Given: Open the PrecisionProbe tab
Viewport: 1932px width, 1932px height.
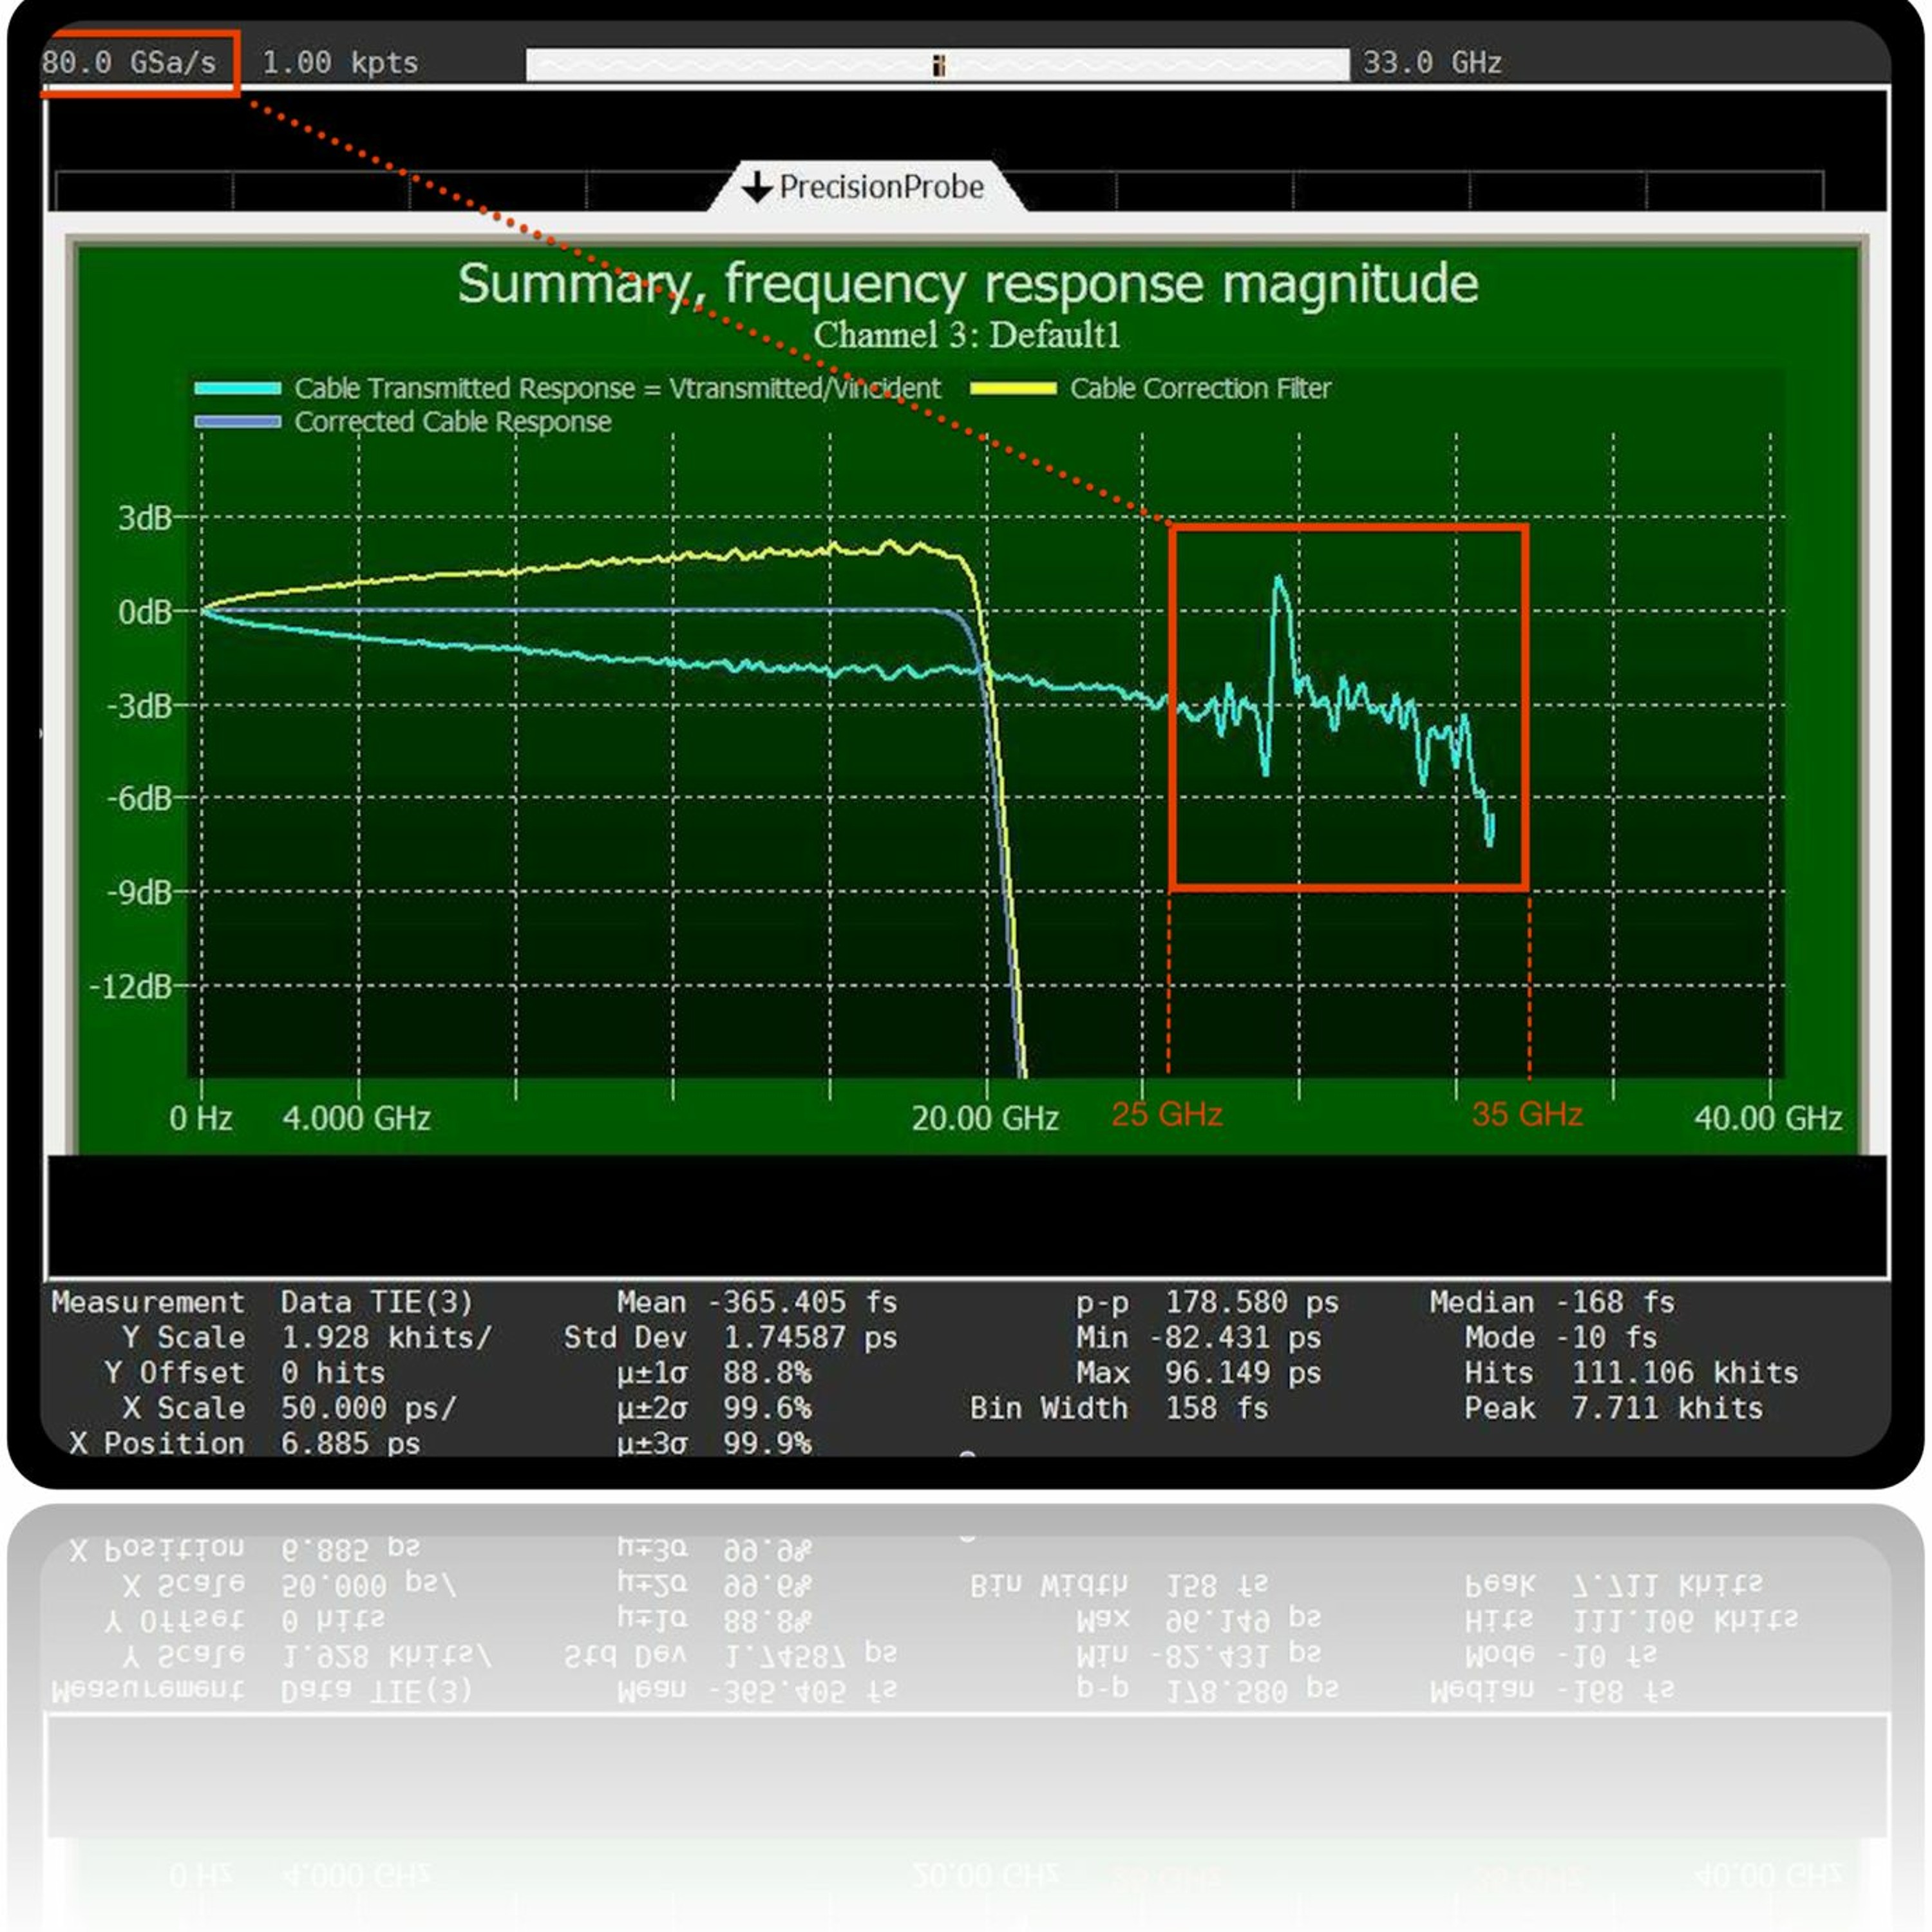Looking at the screenshot, I should [866, 187].
